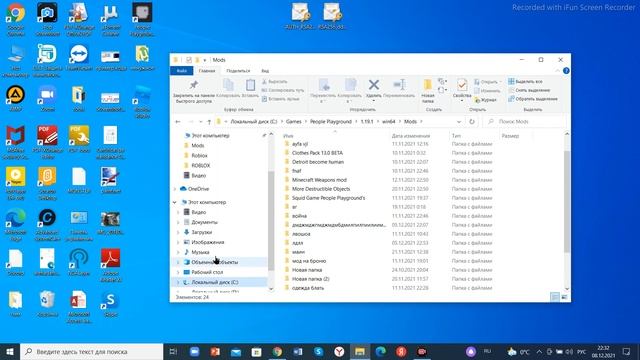Image resolution: width=640 pixels, height=360 pixels.
Task: Click Вырезать (Cut) in ribbon
Action: pos(275,82)
